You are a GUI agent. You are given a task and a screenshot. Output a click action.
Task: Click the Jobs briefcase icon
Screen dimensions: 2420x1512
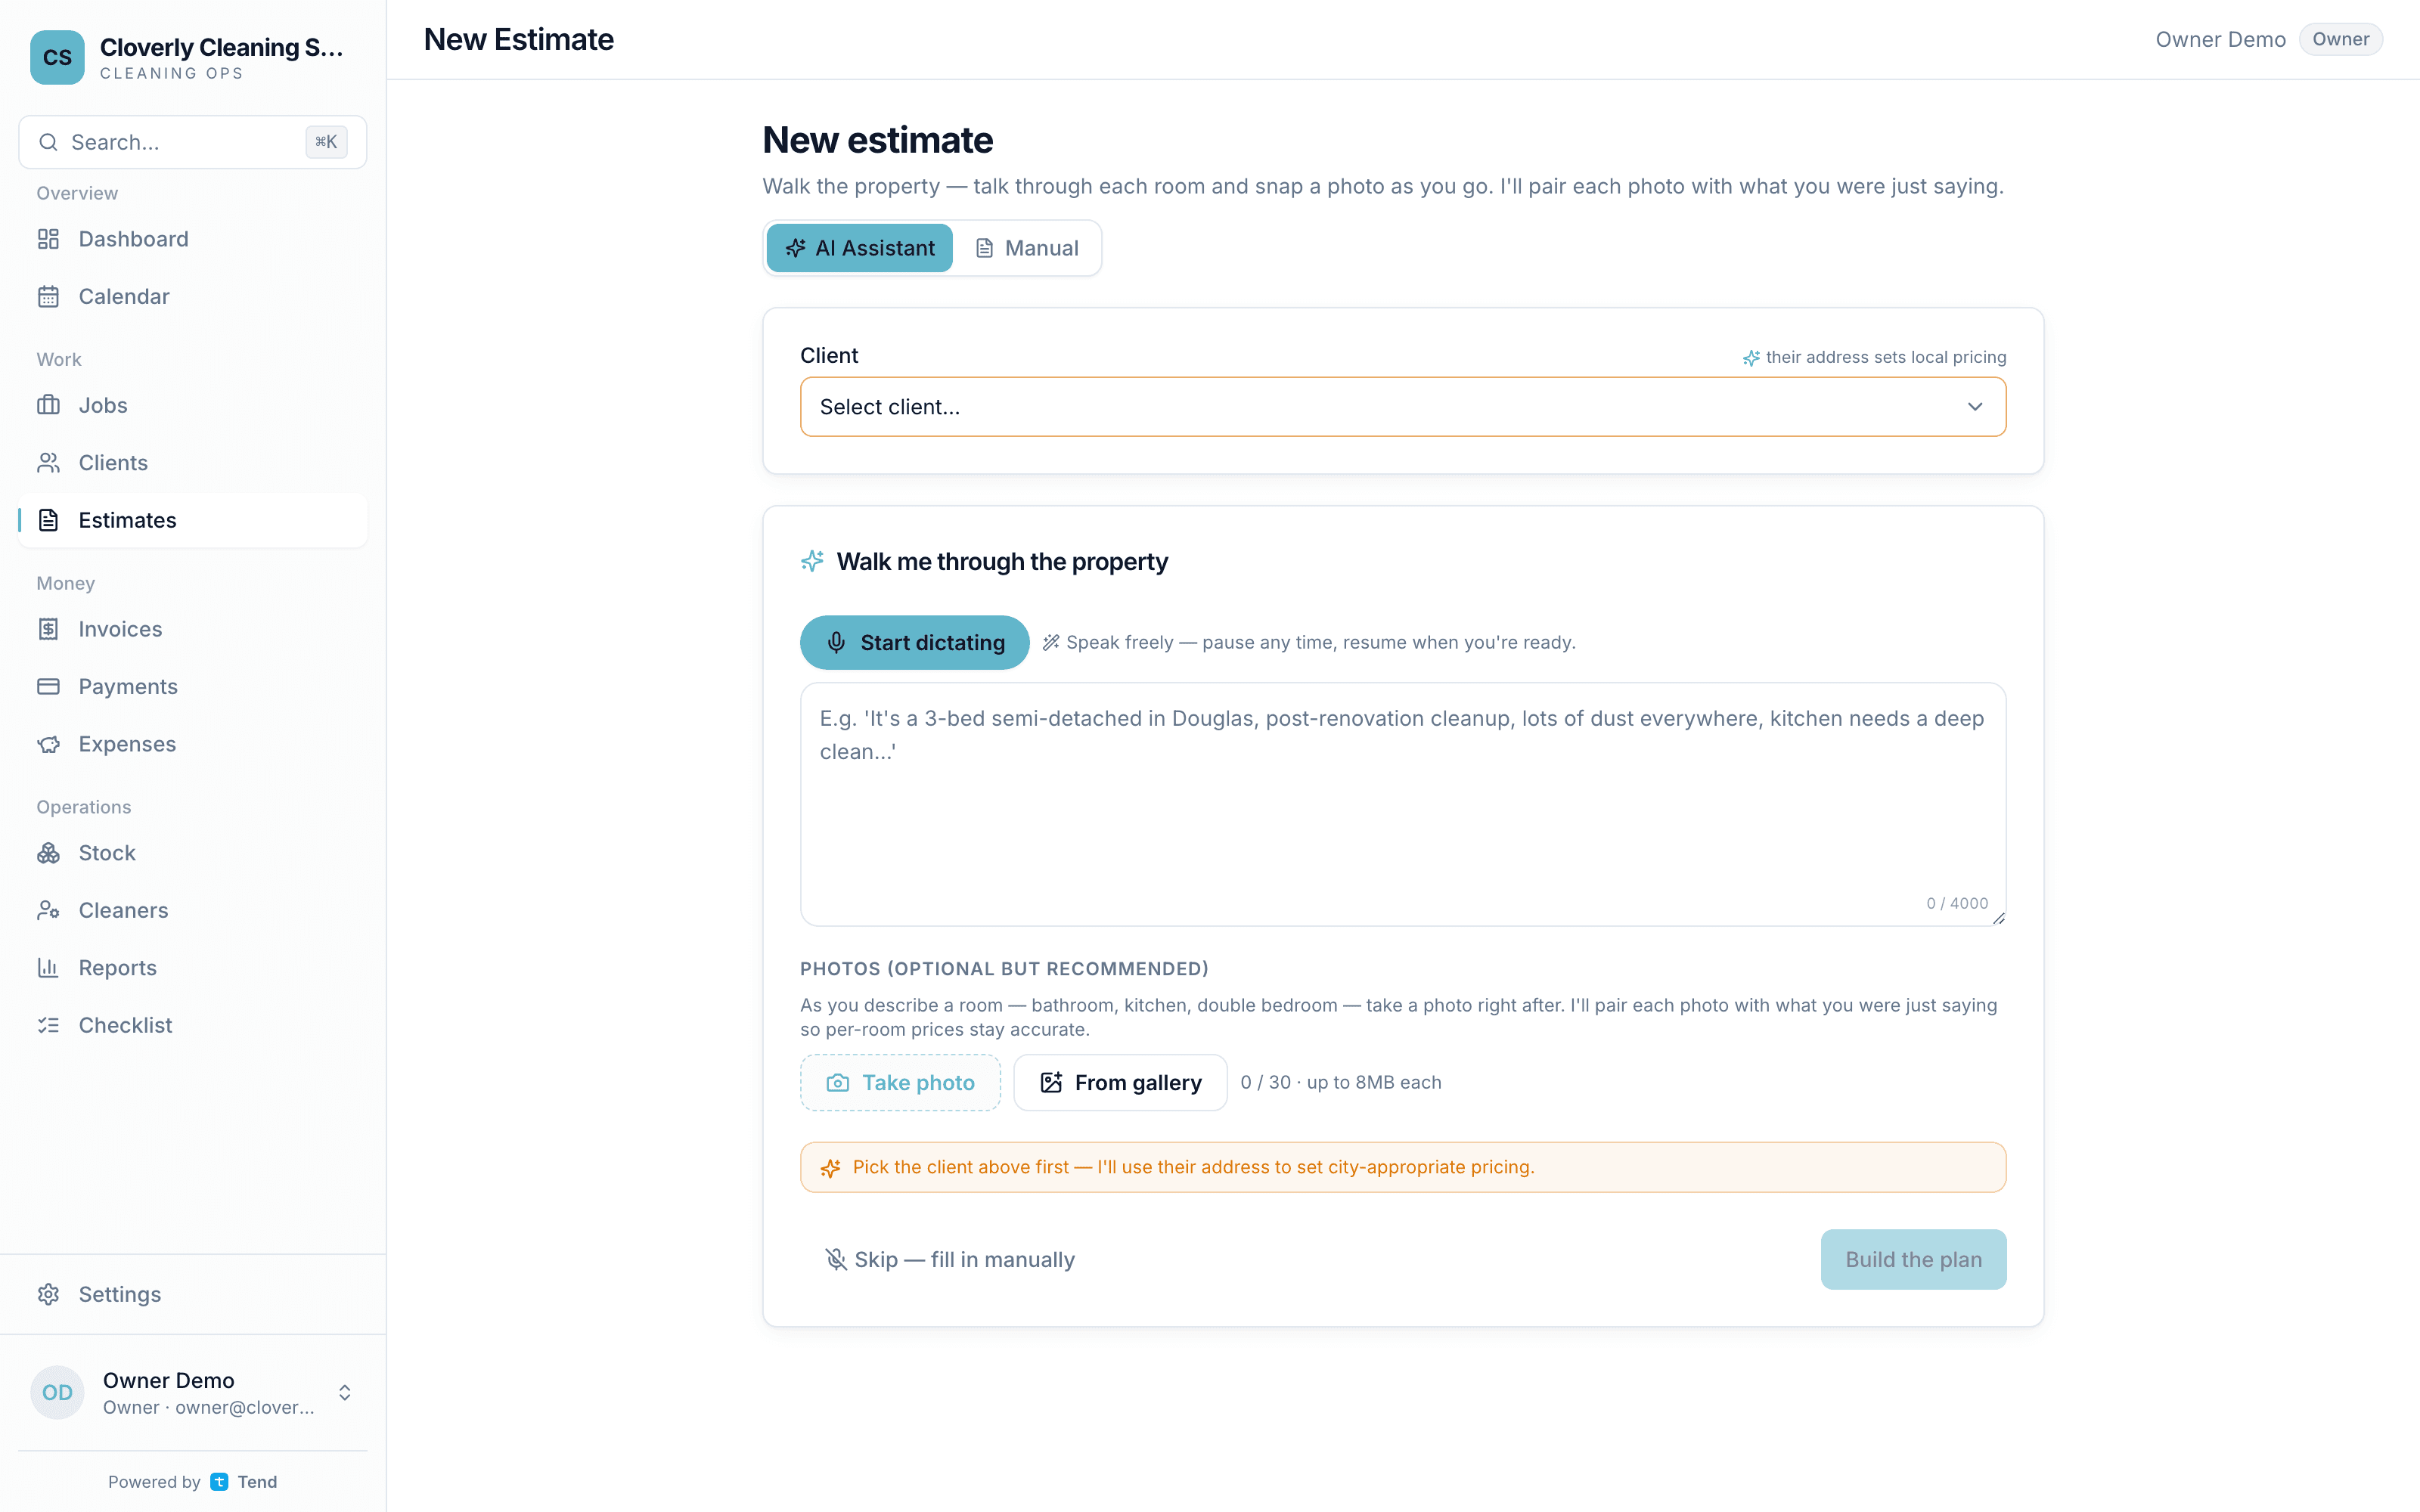pyautogui.click(x=48, y=405)
